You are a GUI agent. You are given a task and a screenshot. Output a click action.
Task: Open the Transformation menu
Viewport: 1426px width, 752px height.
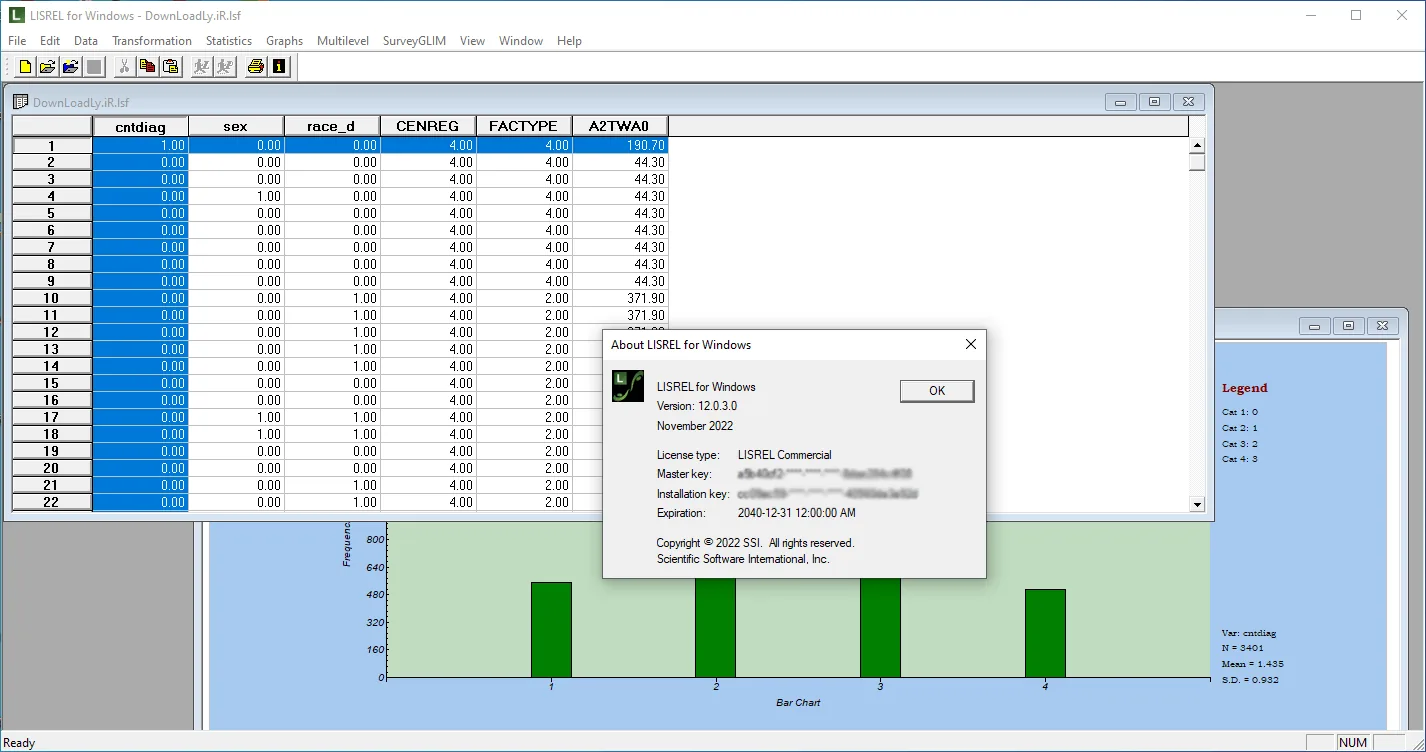click(152, 41)
